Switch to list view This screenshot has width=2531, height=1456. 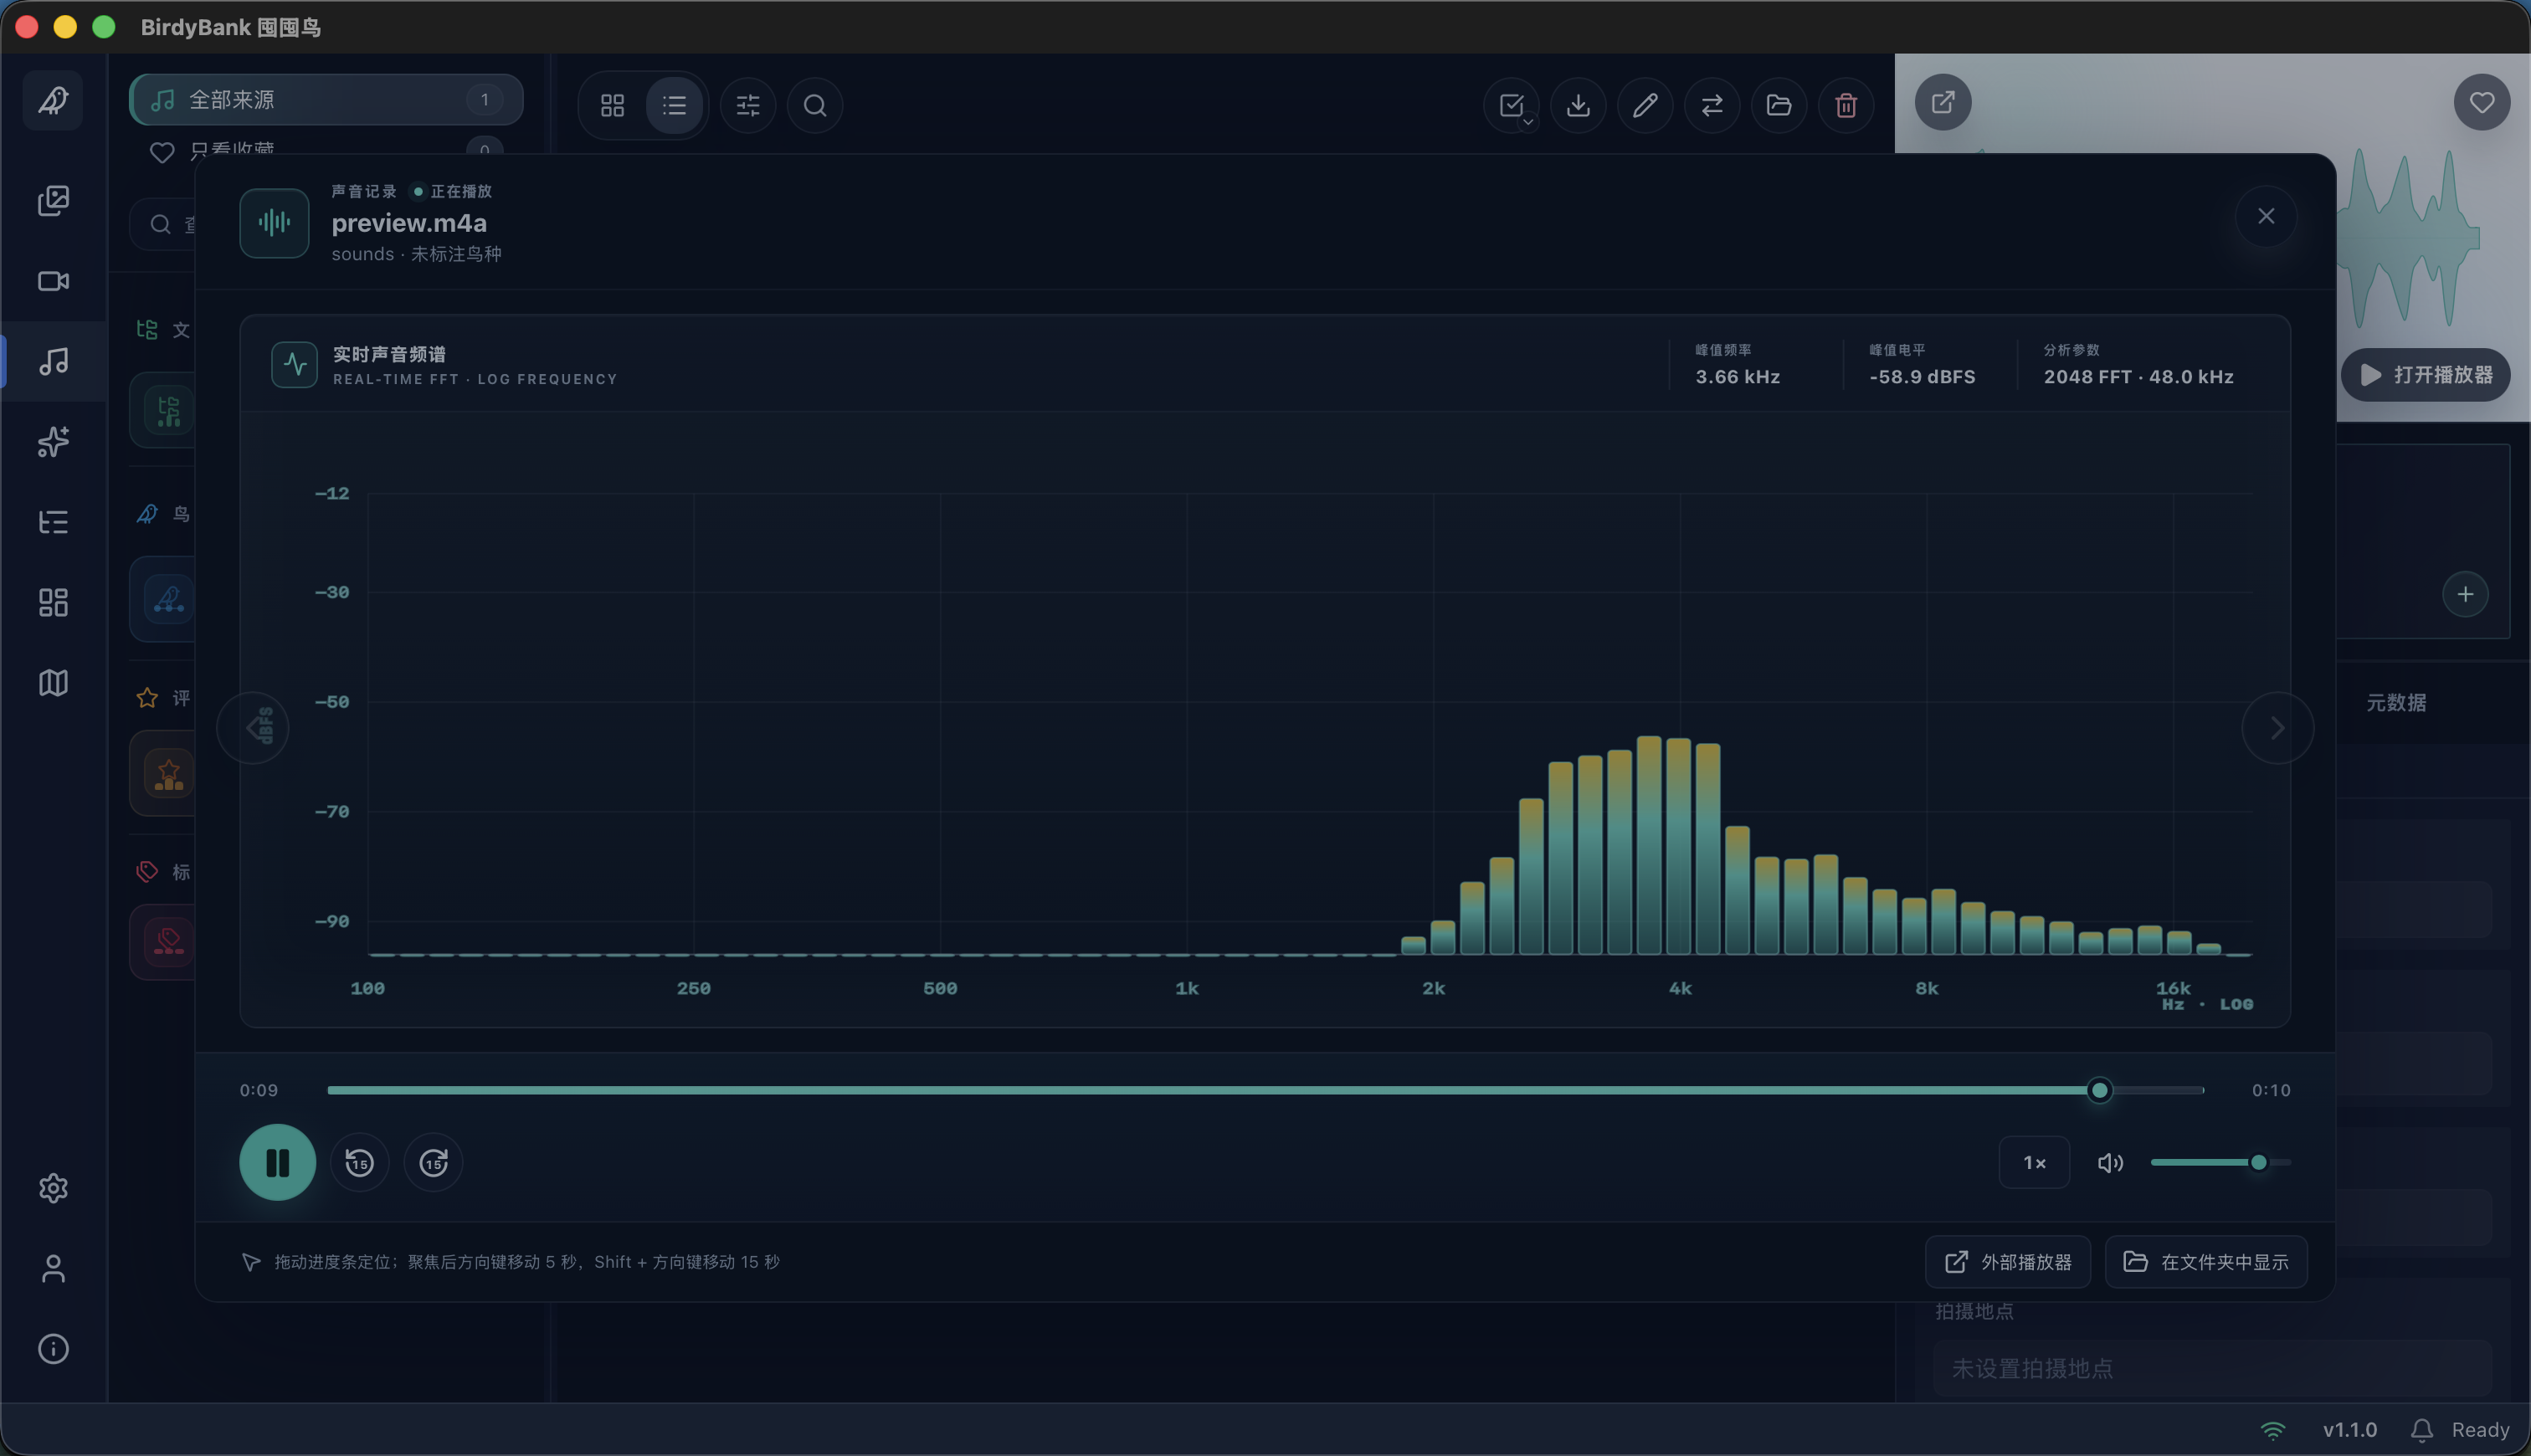674,105
